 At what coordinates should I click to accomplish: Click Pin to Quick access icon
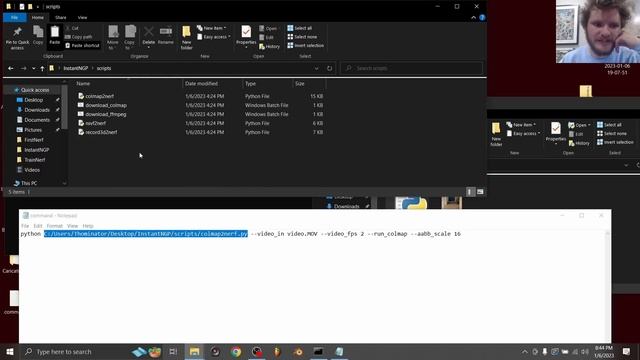pyautogui.click(x=17, y=38)
